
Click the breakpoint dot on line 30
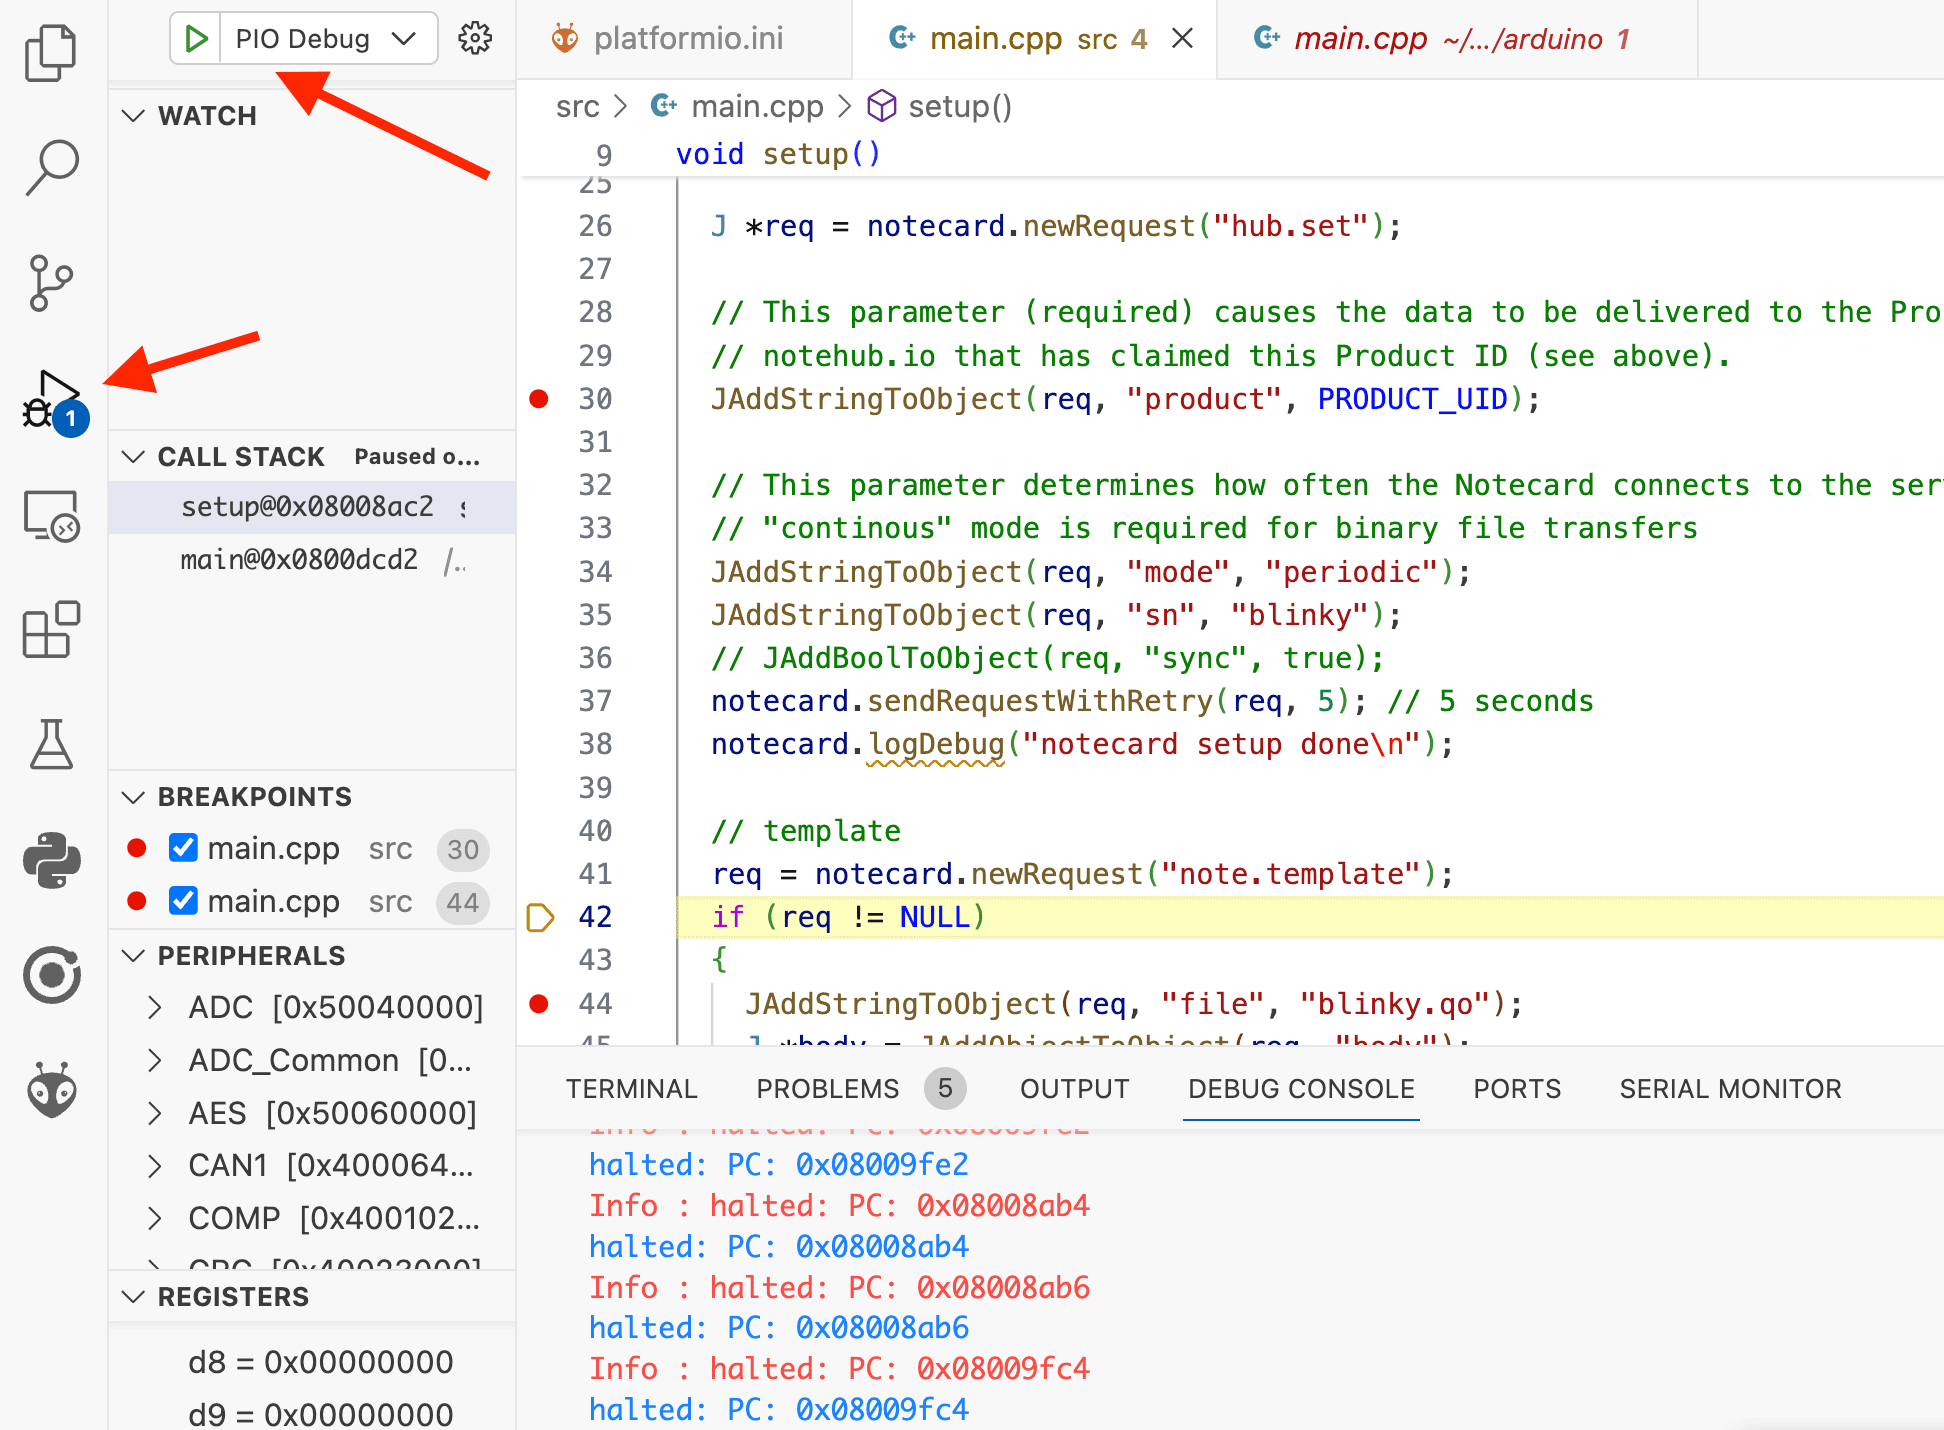click(x=539, y=399)
